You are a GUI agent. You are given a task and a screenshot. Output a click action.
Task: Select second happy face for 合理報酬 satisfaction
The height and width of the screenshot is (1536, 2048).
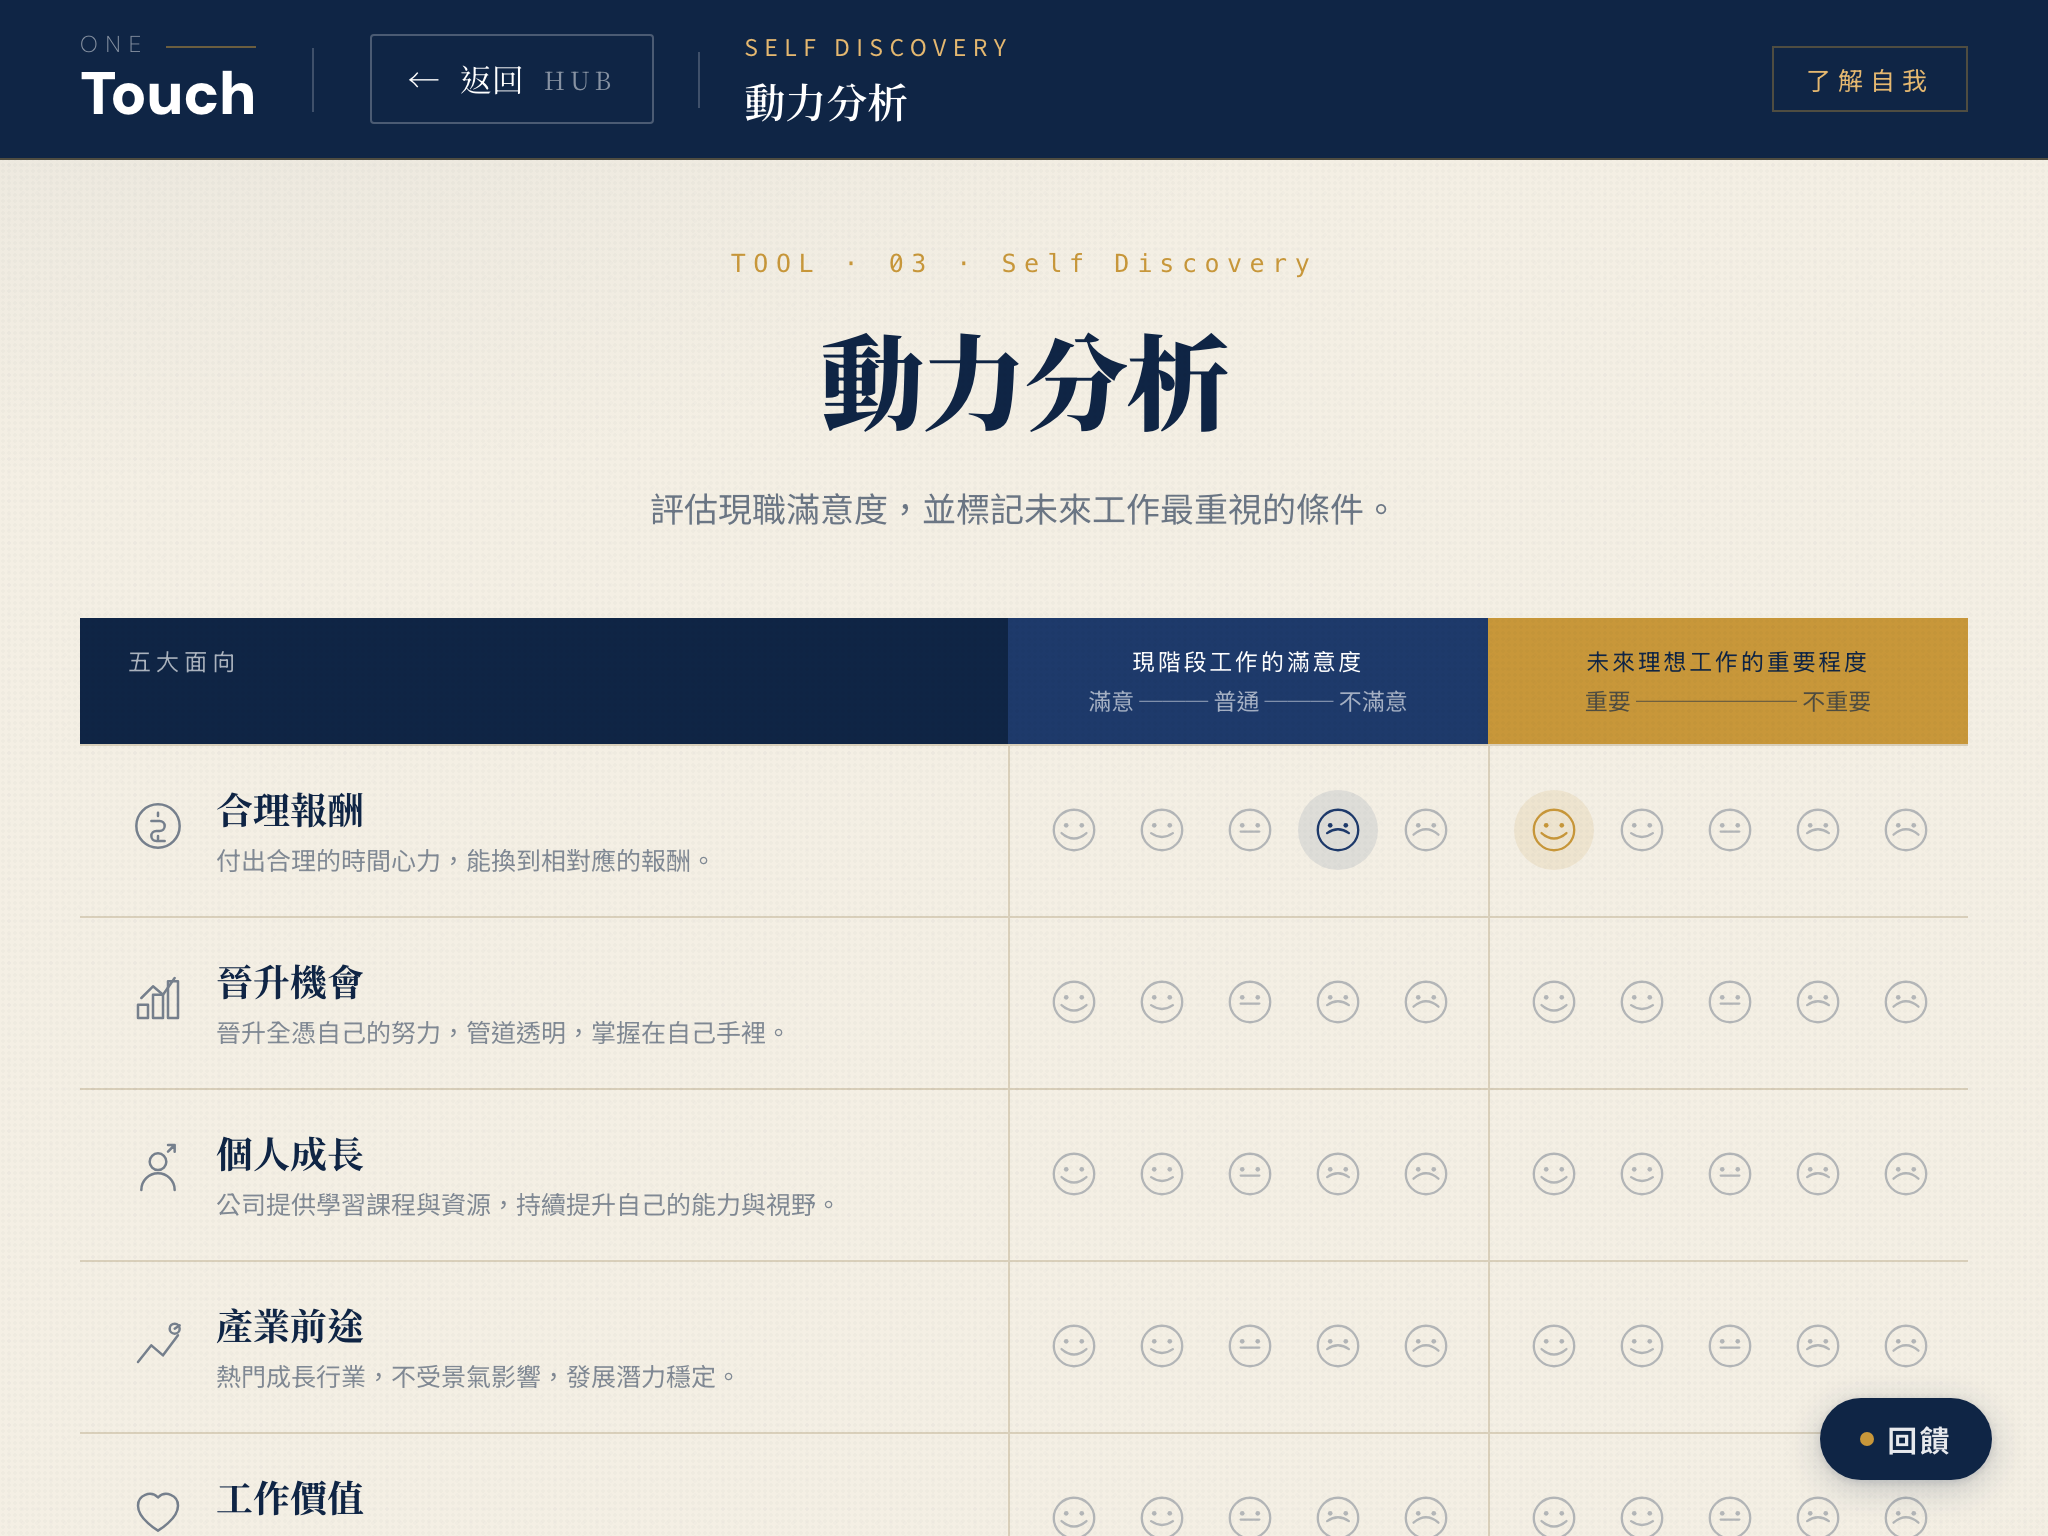point(1162,830)
